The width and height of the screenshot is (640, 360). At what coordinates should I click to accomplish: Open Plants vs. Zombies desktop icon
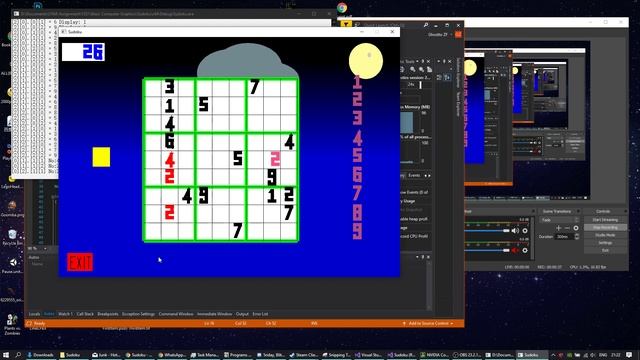tap(12, 324)
